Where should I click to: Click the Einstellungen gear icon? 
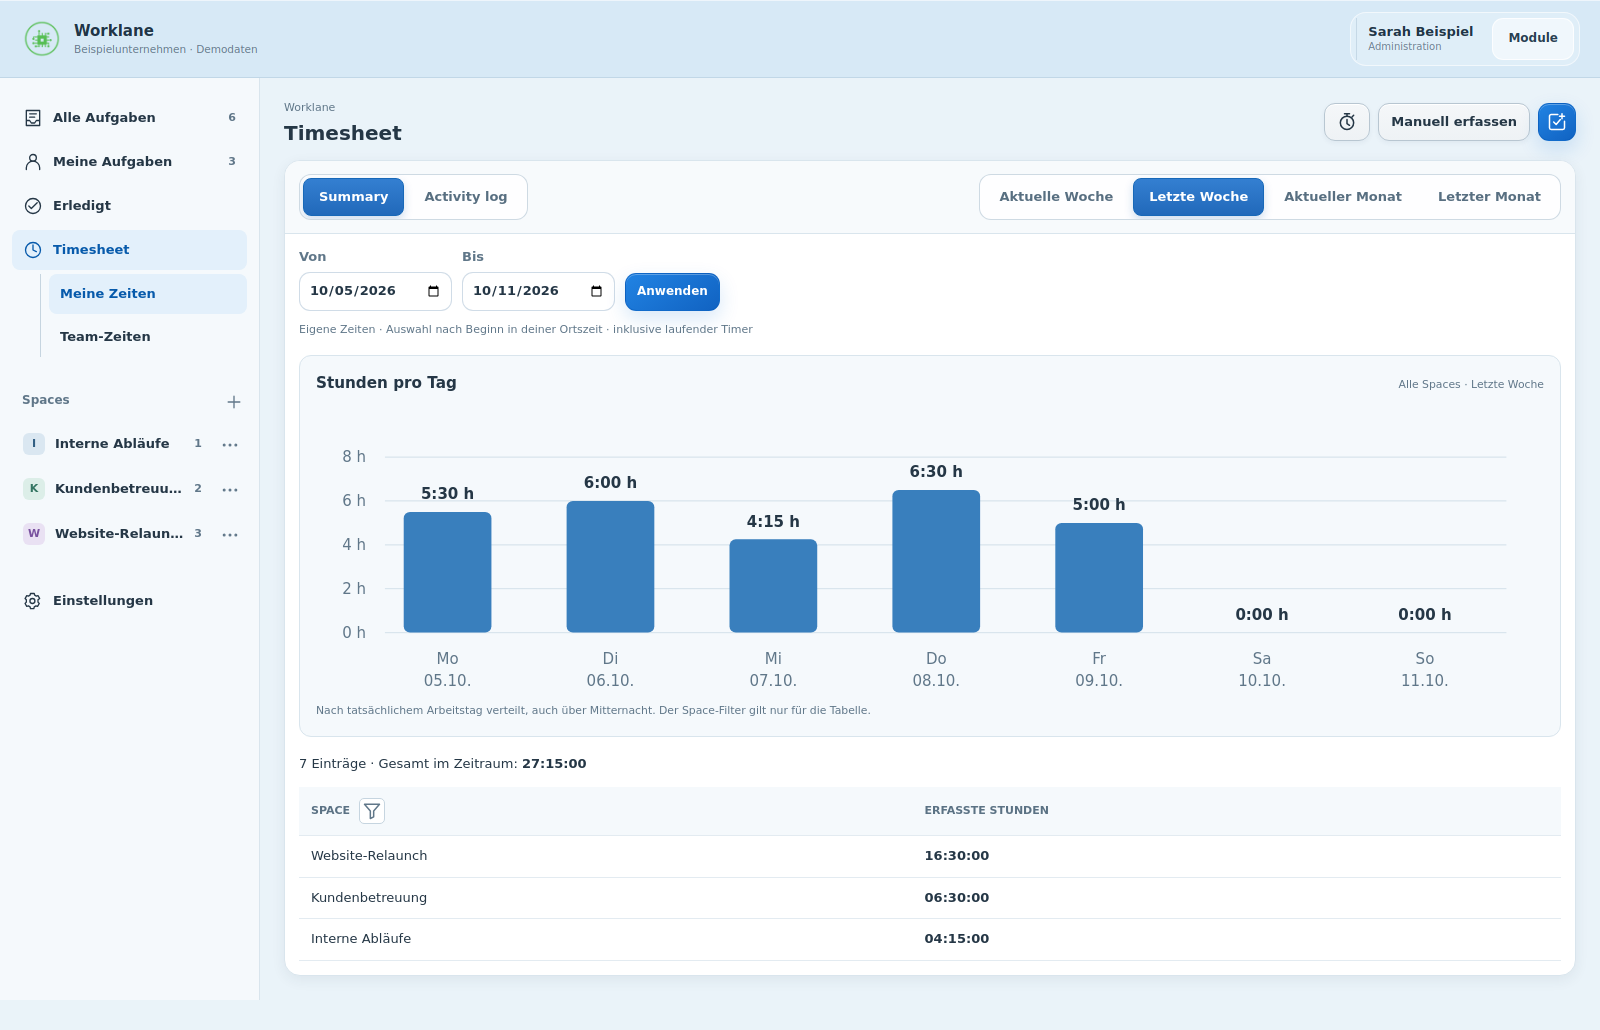pos(33,601)
